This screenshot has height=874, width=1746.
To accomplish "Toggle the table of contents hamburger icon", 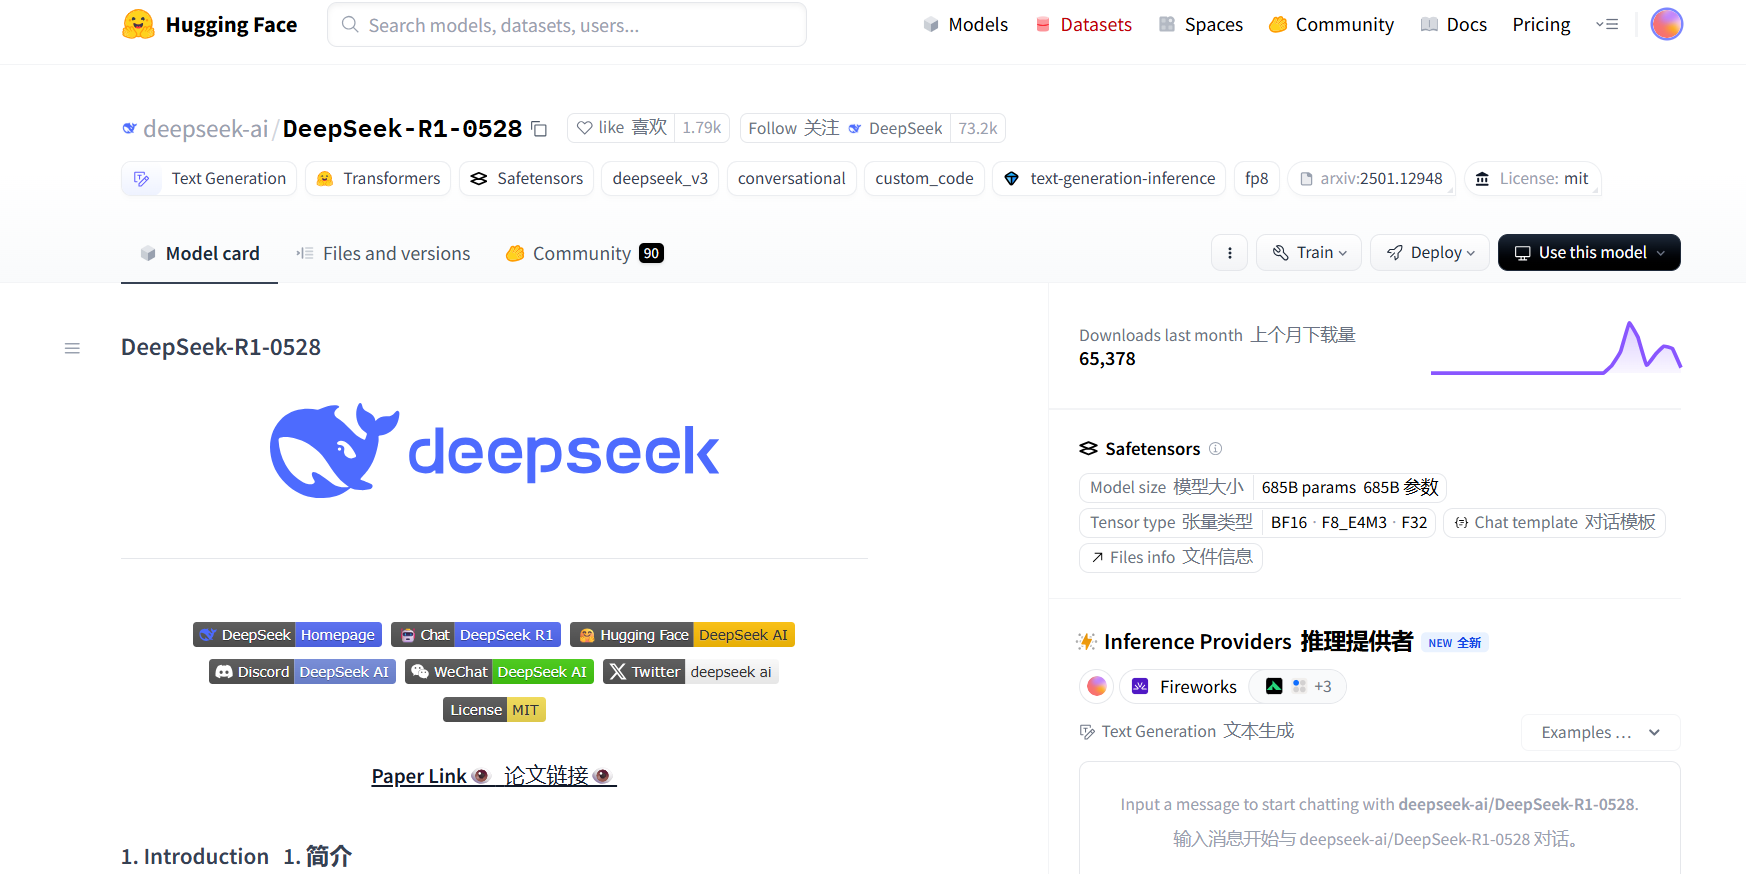I will tap(72, 348).
